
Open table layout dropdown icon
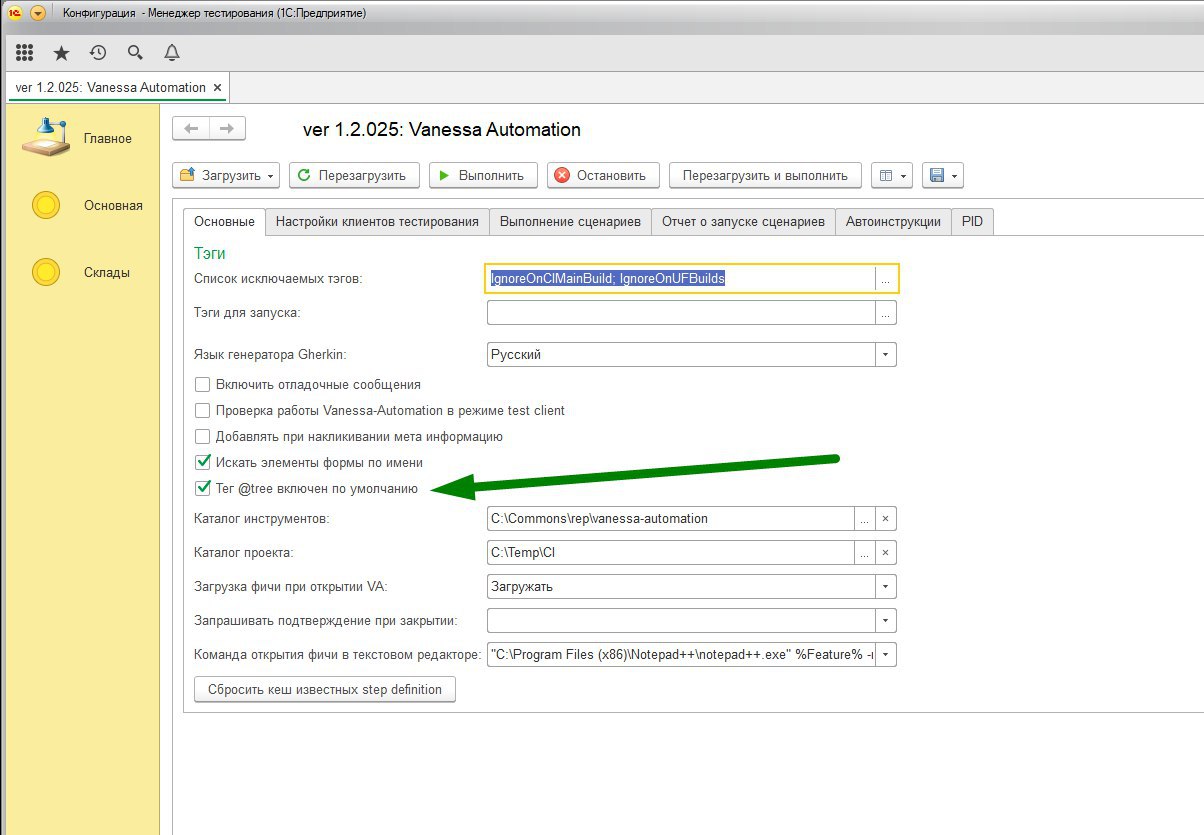891,175
